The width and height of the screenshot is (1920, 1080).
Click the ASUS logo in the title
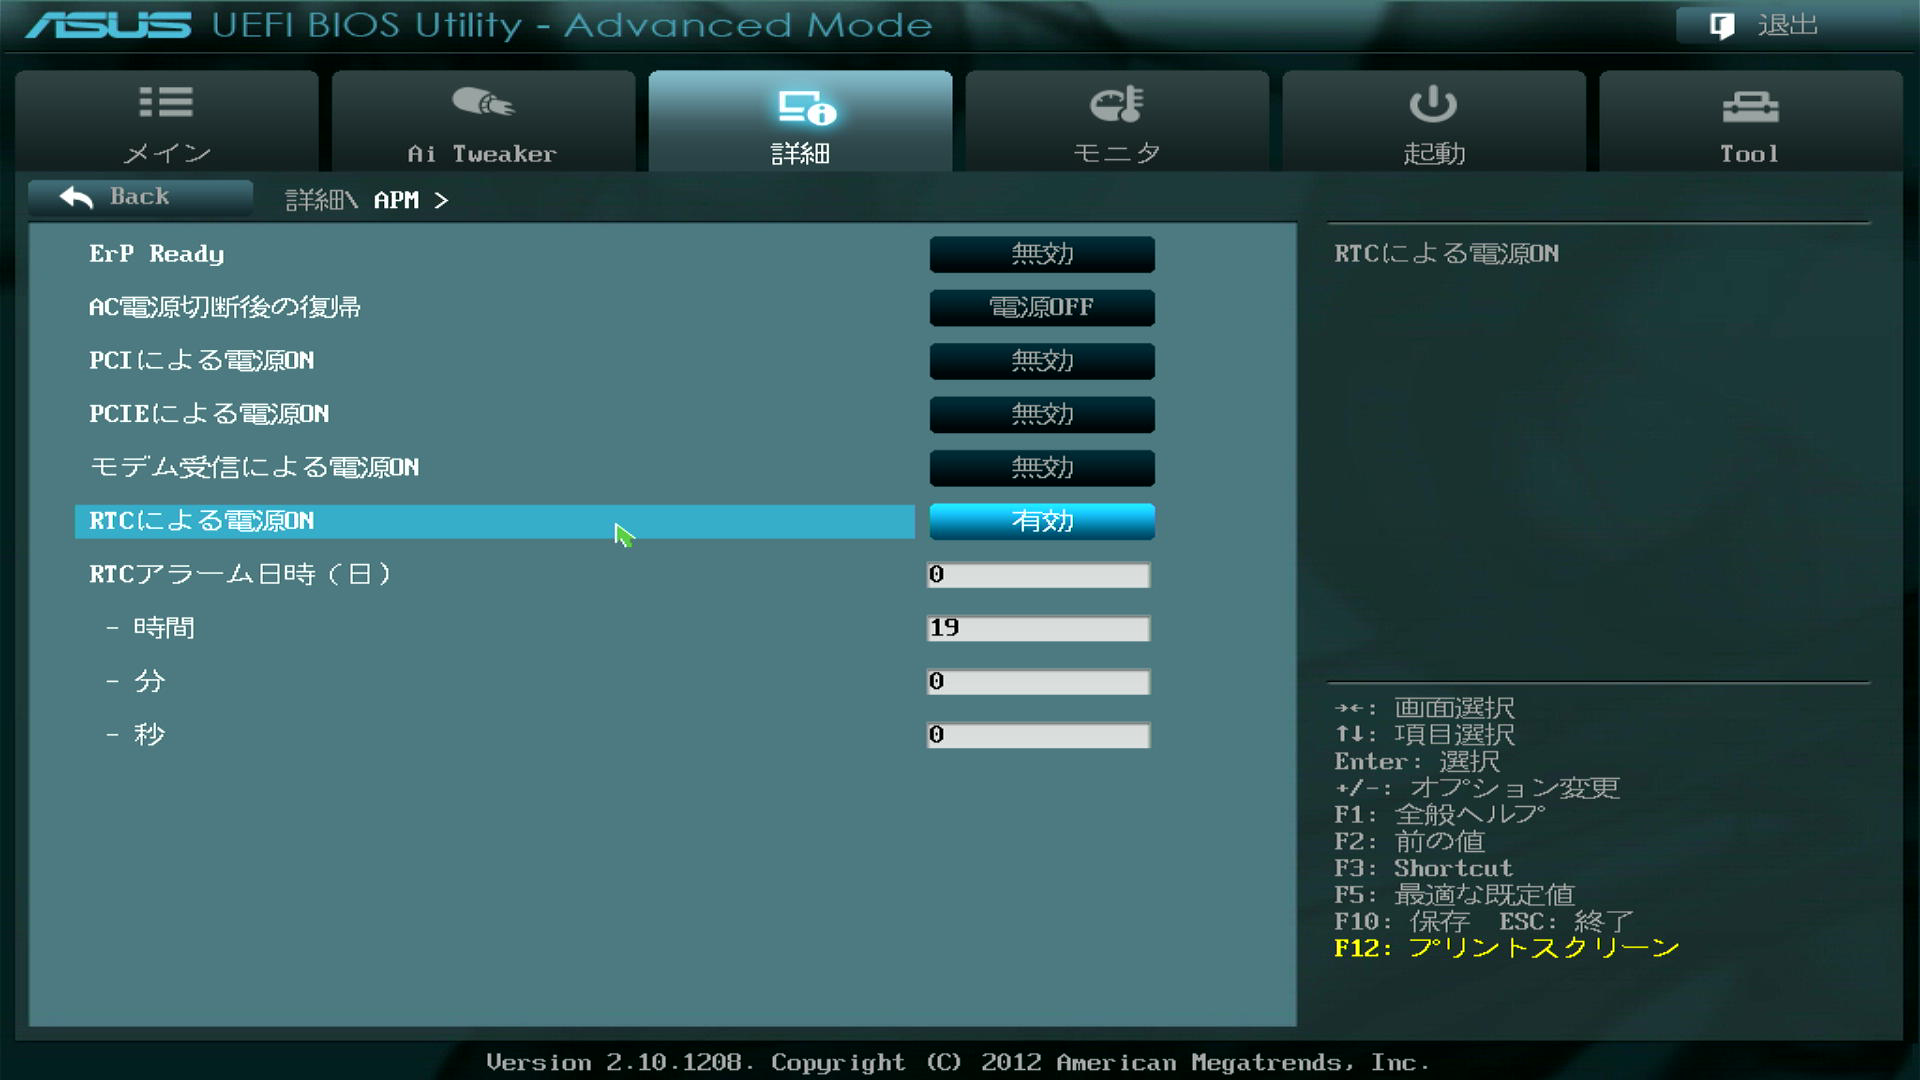[x=108, y=25]
